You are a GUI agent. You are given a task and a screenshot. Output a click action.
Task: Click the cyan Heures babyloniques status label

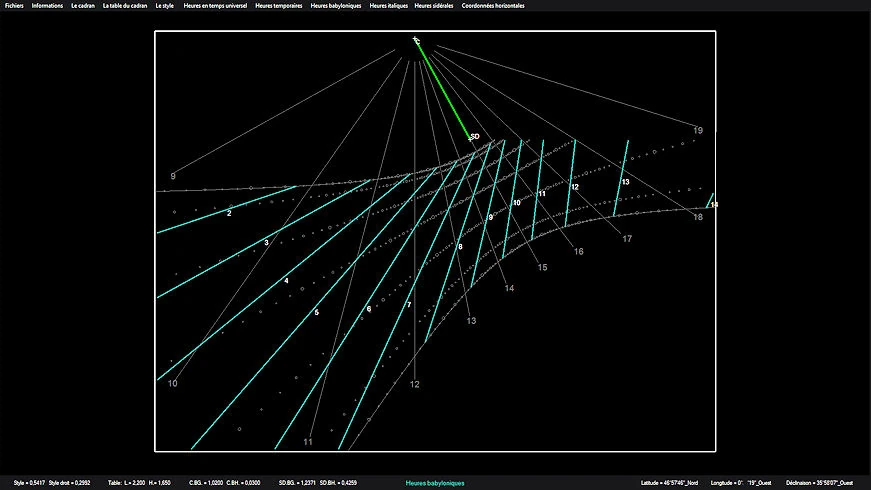435,483
